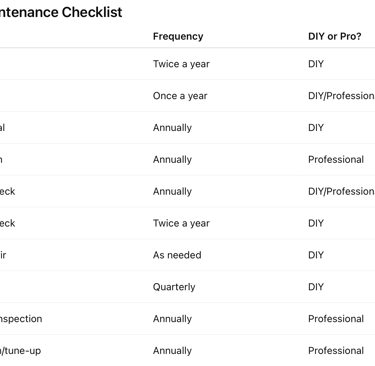Screen dimensions: 375x366
Task: Select Annually in the tune-up row
Action: tap(172, 351)
